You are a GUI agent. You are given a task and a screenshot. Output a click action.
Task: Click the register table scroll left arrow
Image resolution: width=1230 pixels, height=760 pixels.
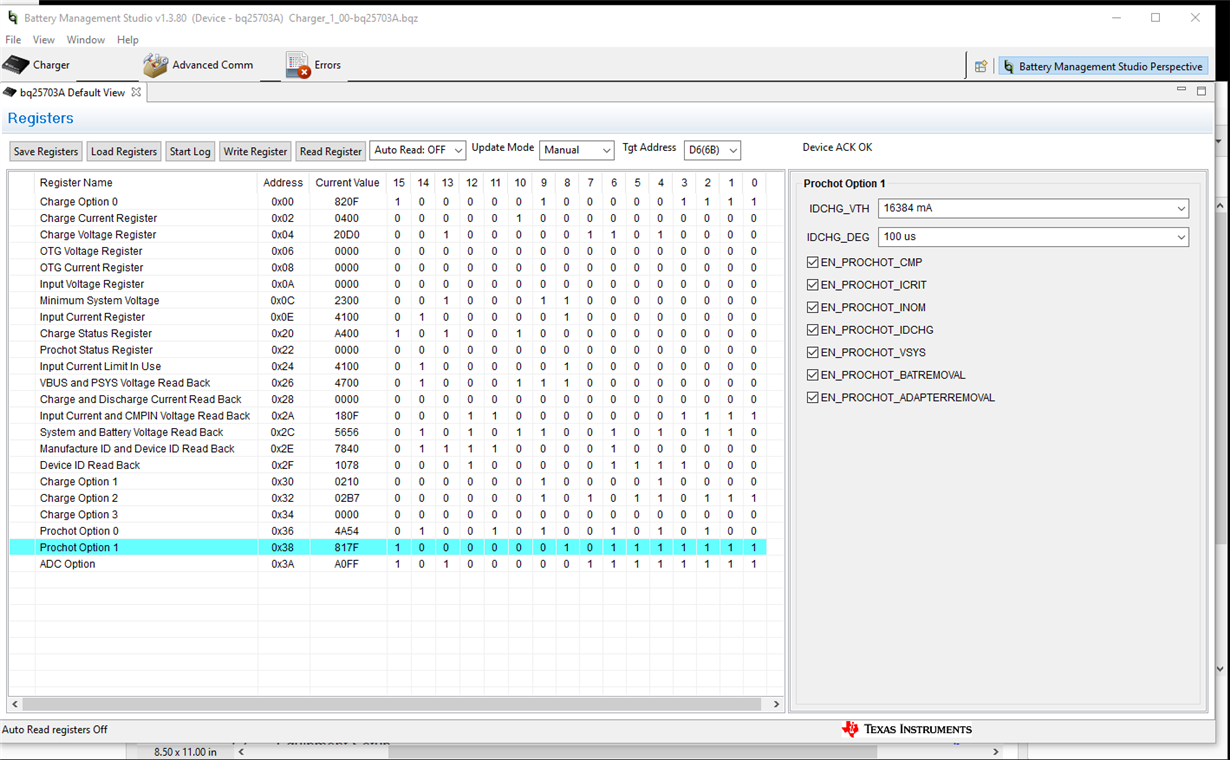[15, 704]
